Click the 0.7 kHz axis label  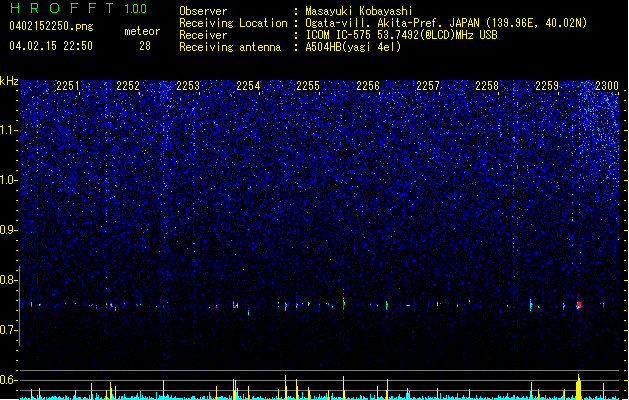click(x=9, y=330)
